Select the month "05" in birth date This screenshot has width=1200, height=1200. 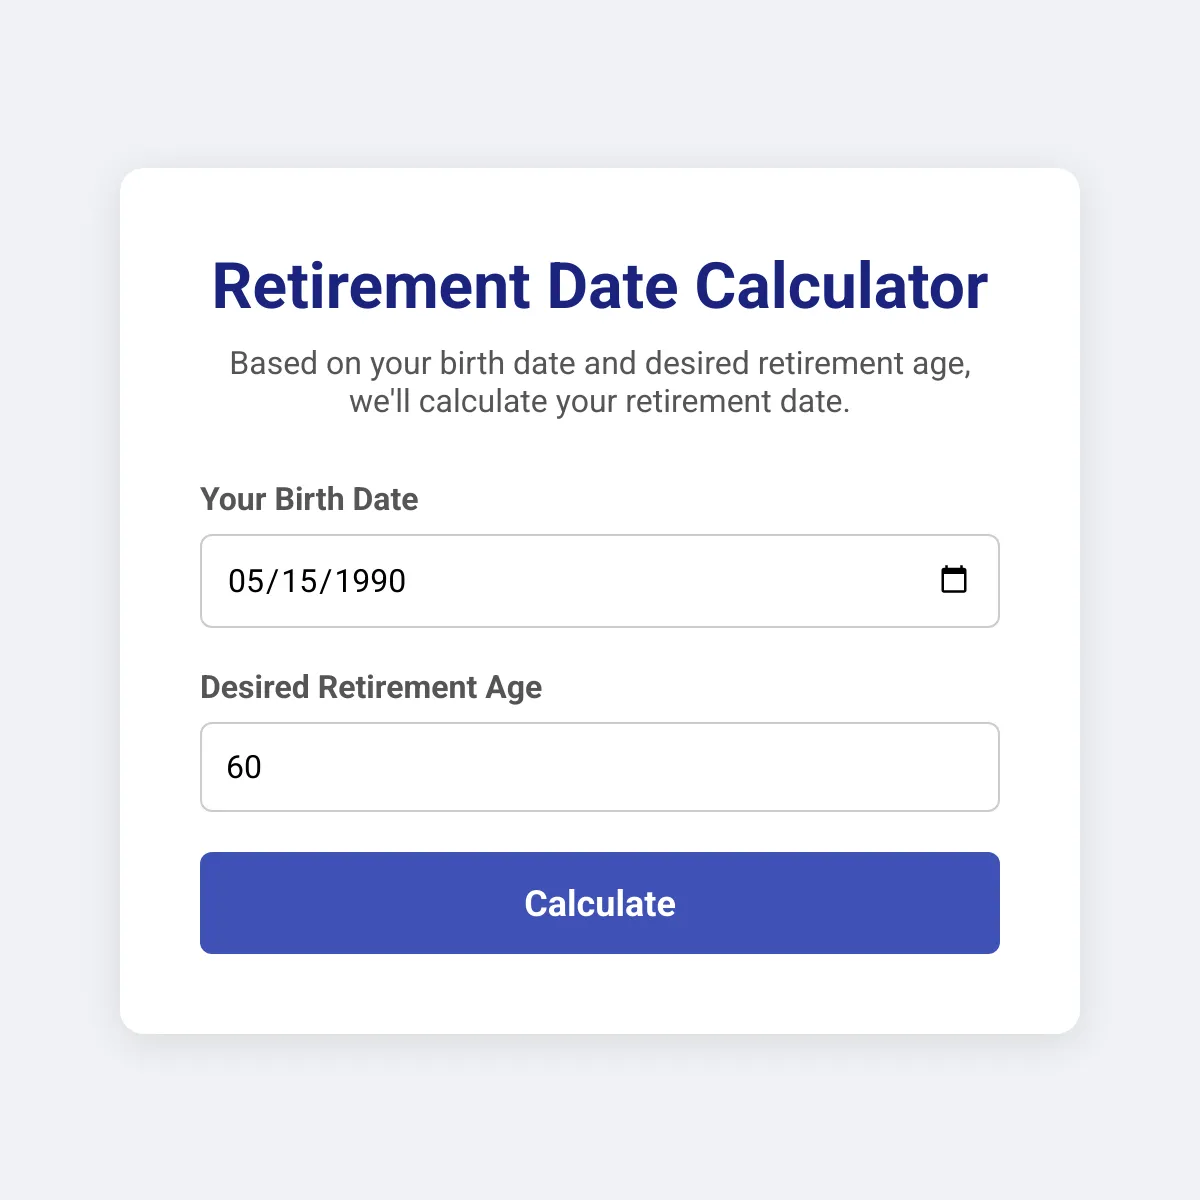point(244,581)
